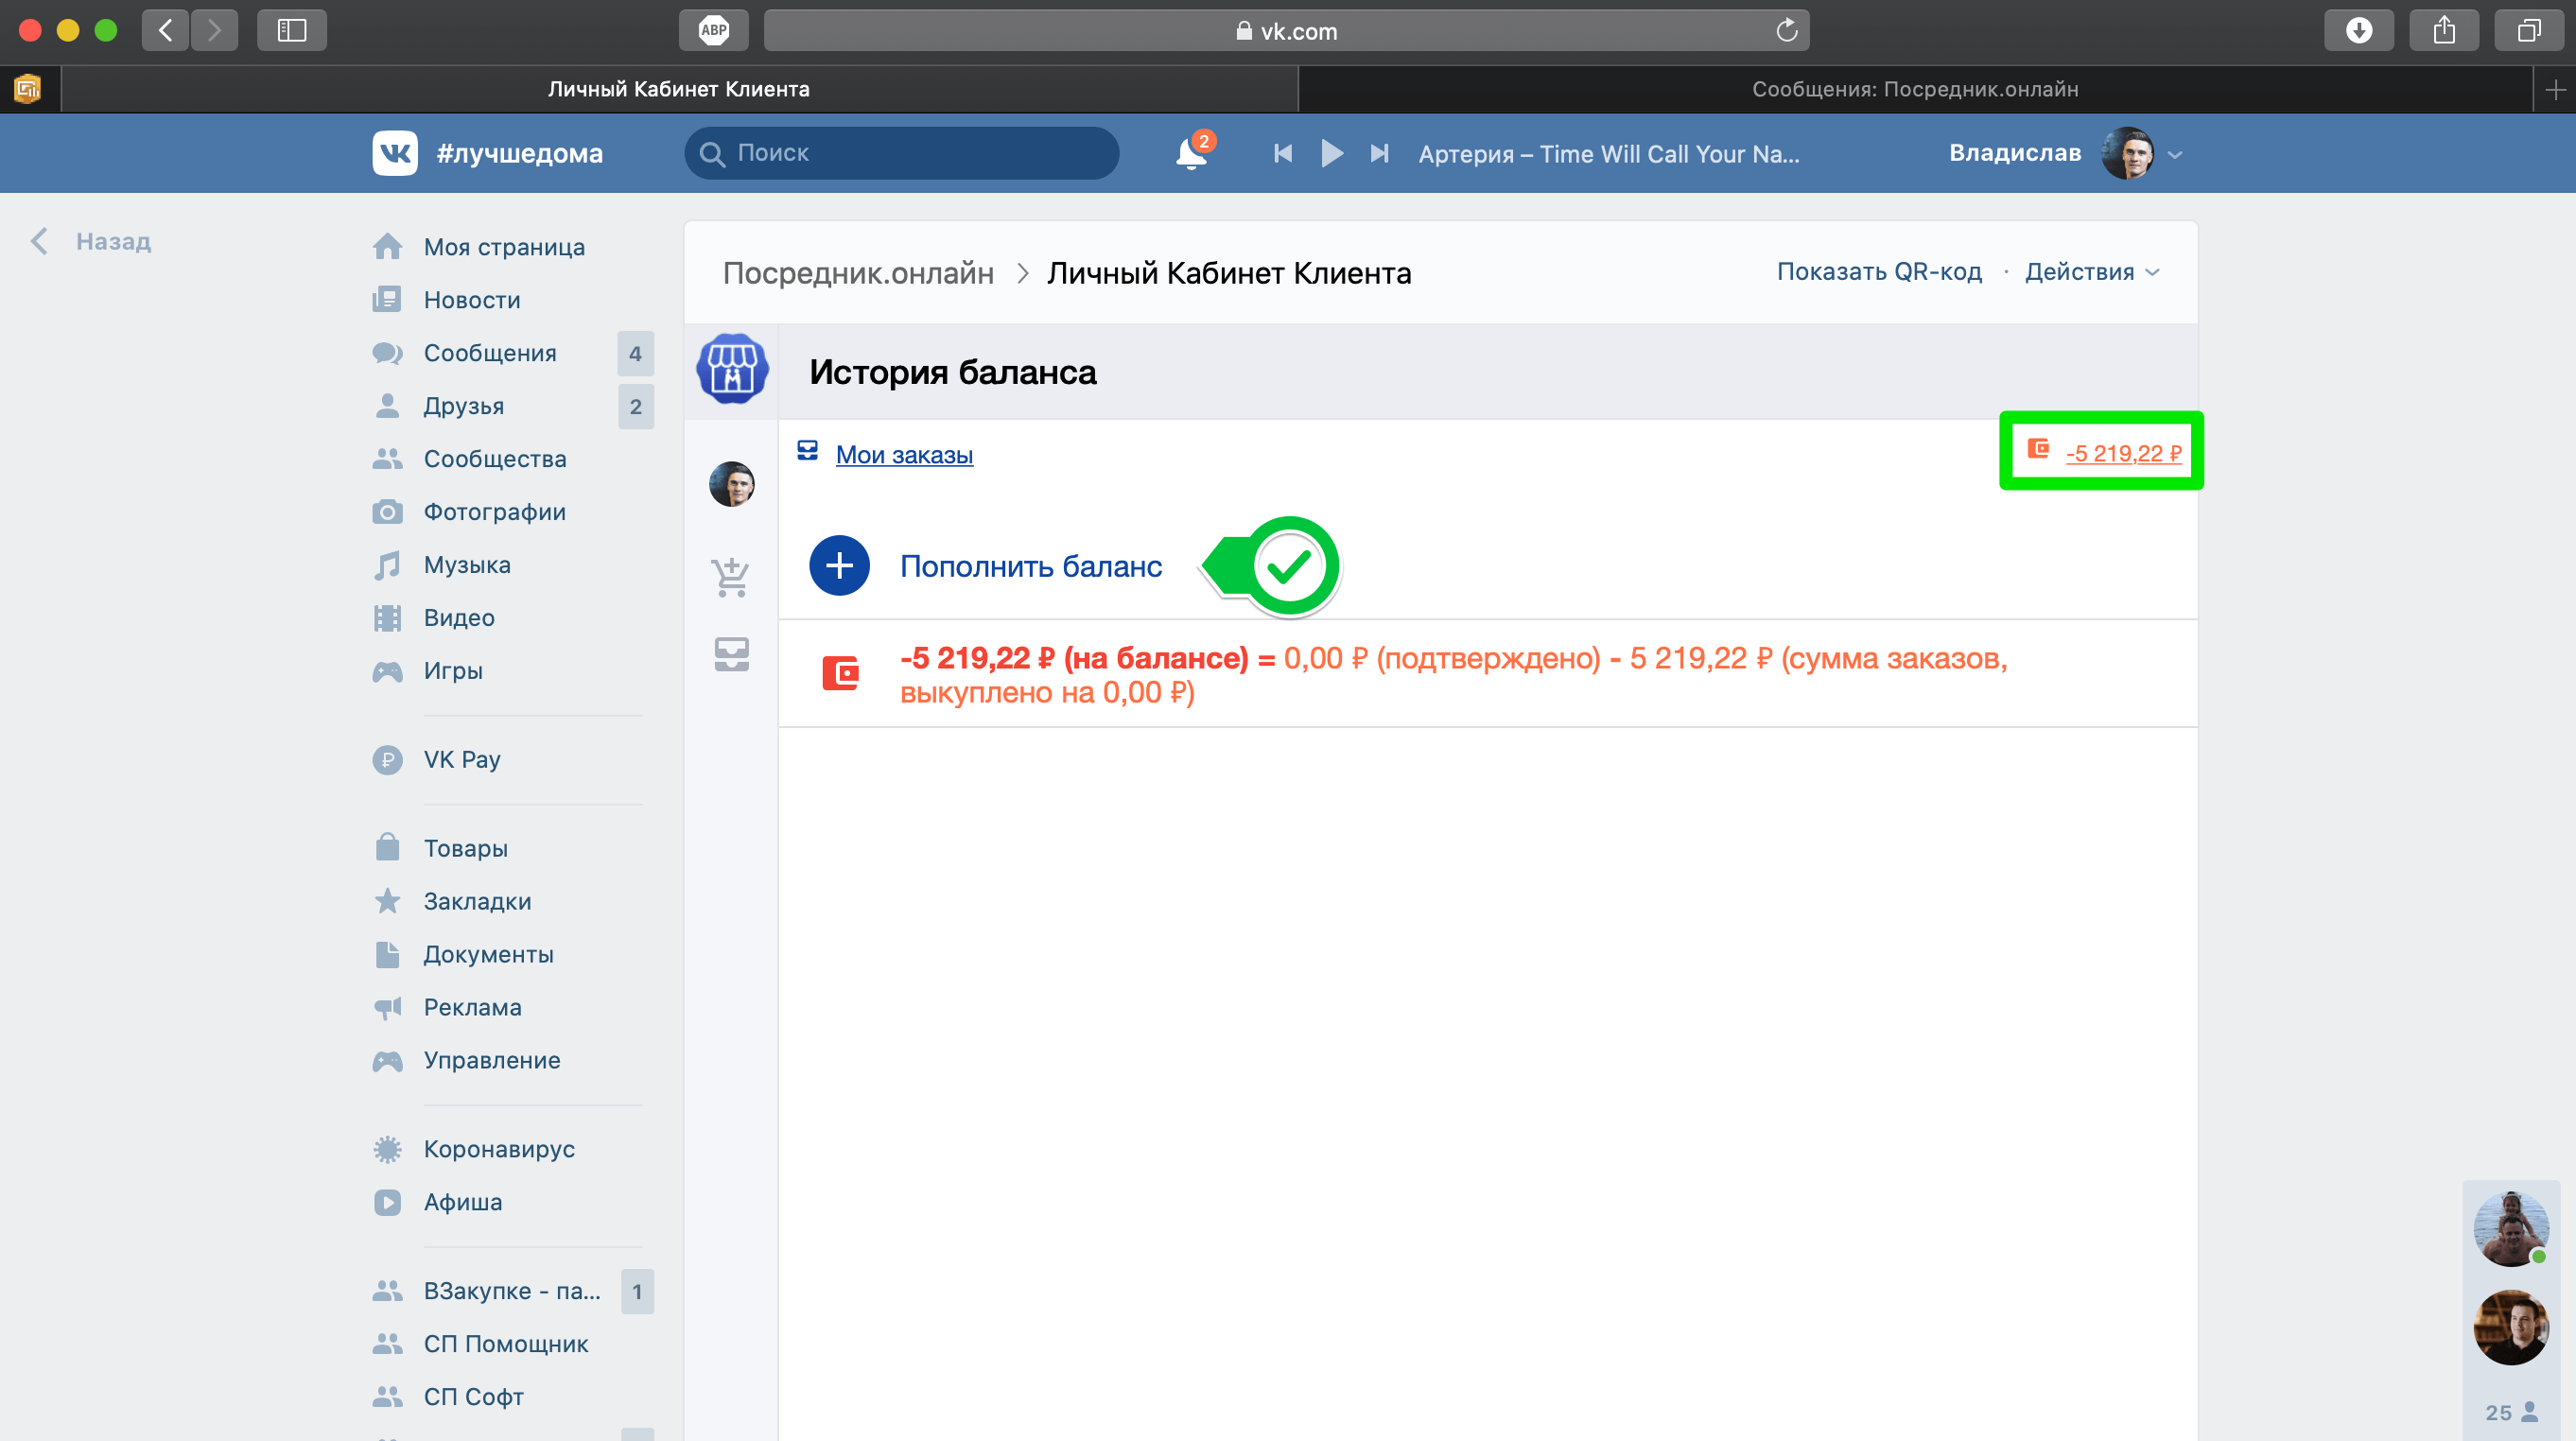
Task: Click the inbox tray sidebar icon
Action: point(731,654)
